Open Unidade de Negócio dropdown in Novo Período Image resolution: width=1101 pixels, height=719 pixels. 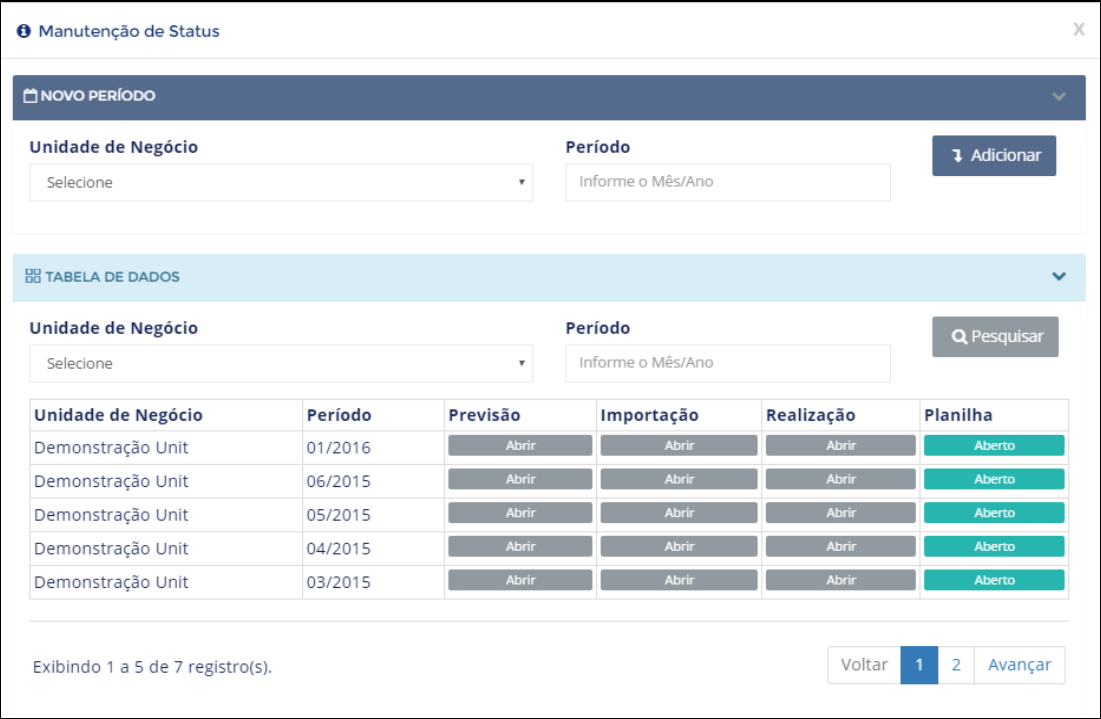pos(281,183)
